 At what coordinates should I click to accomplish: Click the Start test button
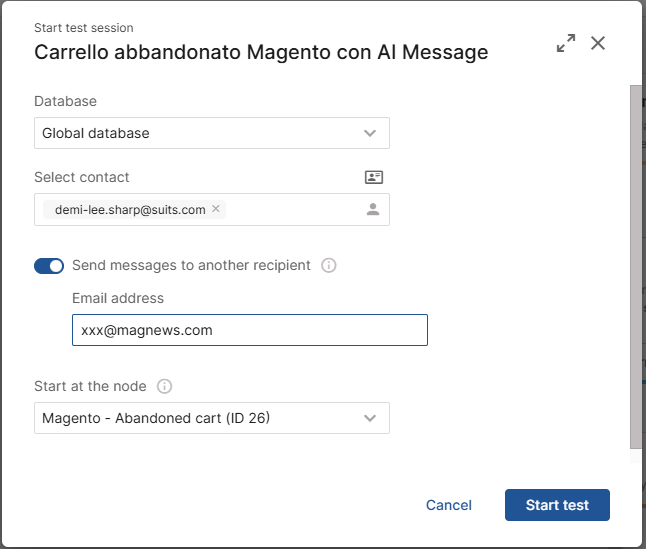557,505
